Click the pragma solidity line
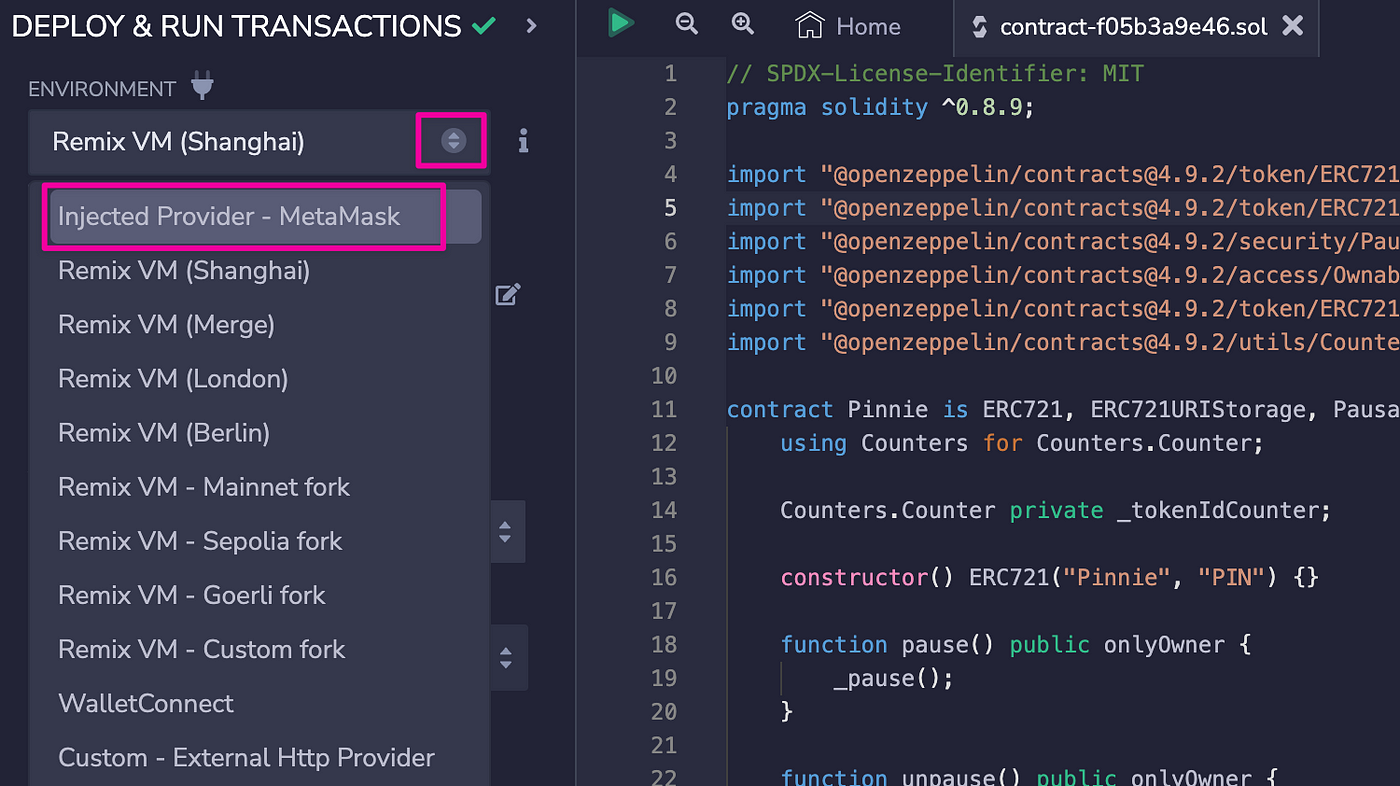 (880, 107)
